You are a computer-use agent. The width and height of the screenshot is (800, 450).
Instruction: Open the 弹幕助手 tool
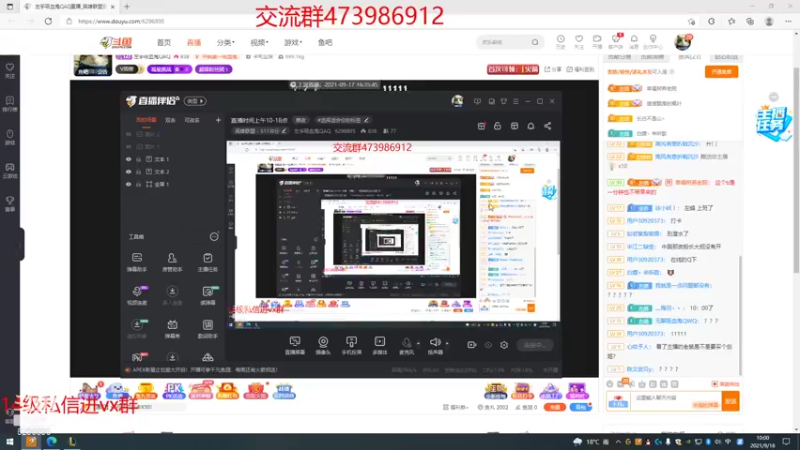coord(137,262)
